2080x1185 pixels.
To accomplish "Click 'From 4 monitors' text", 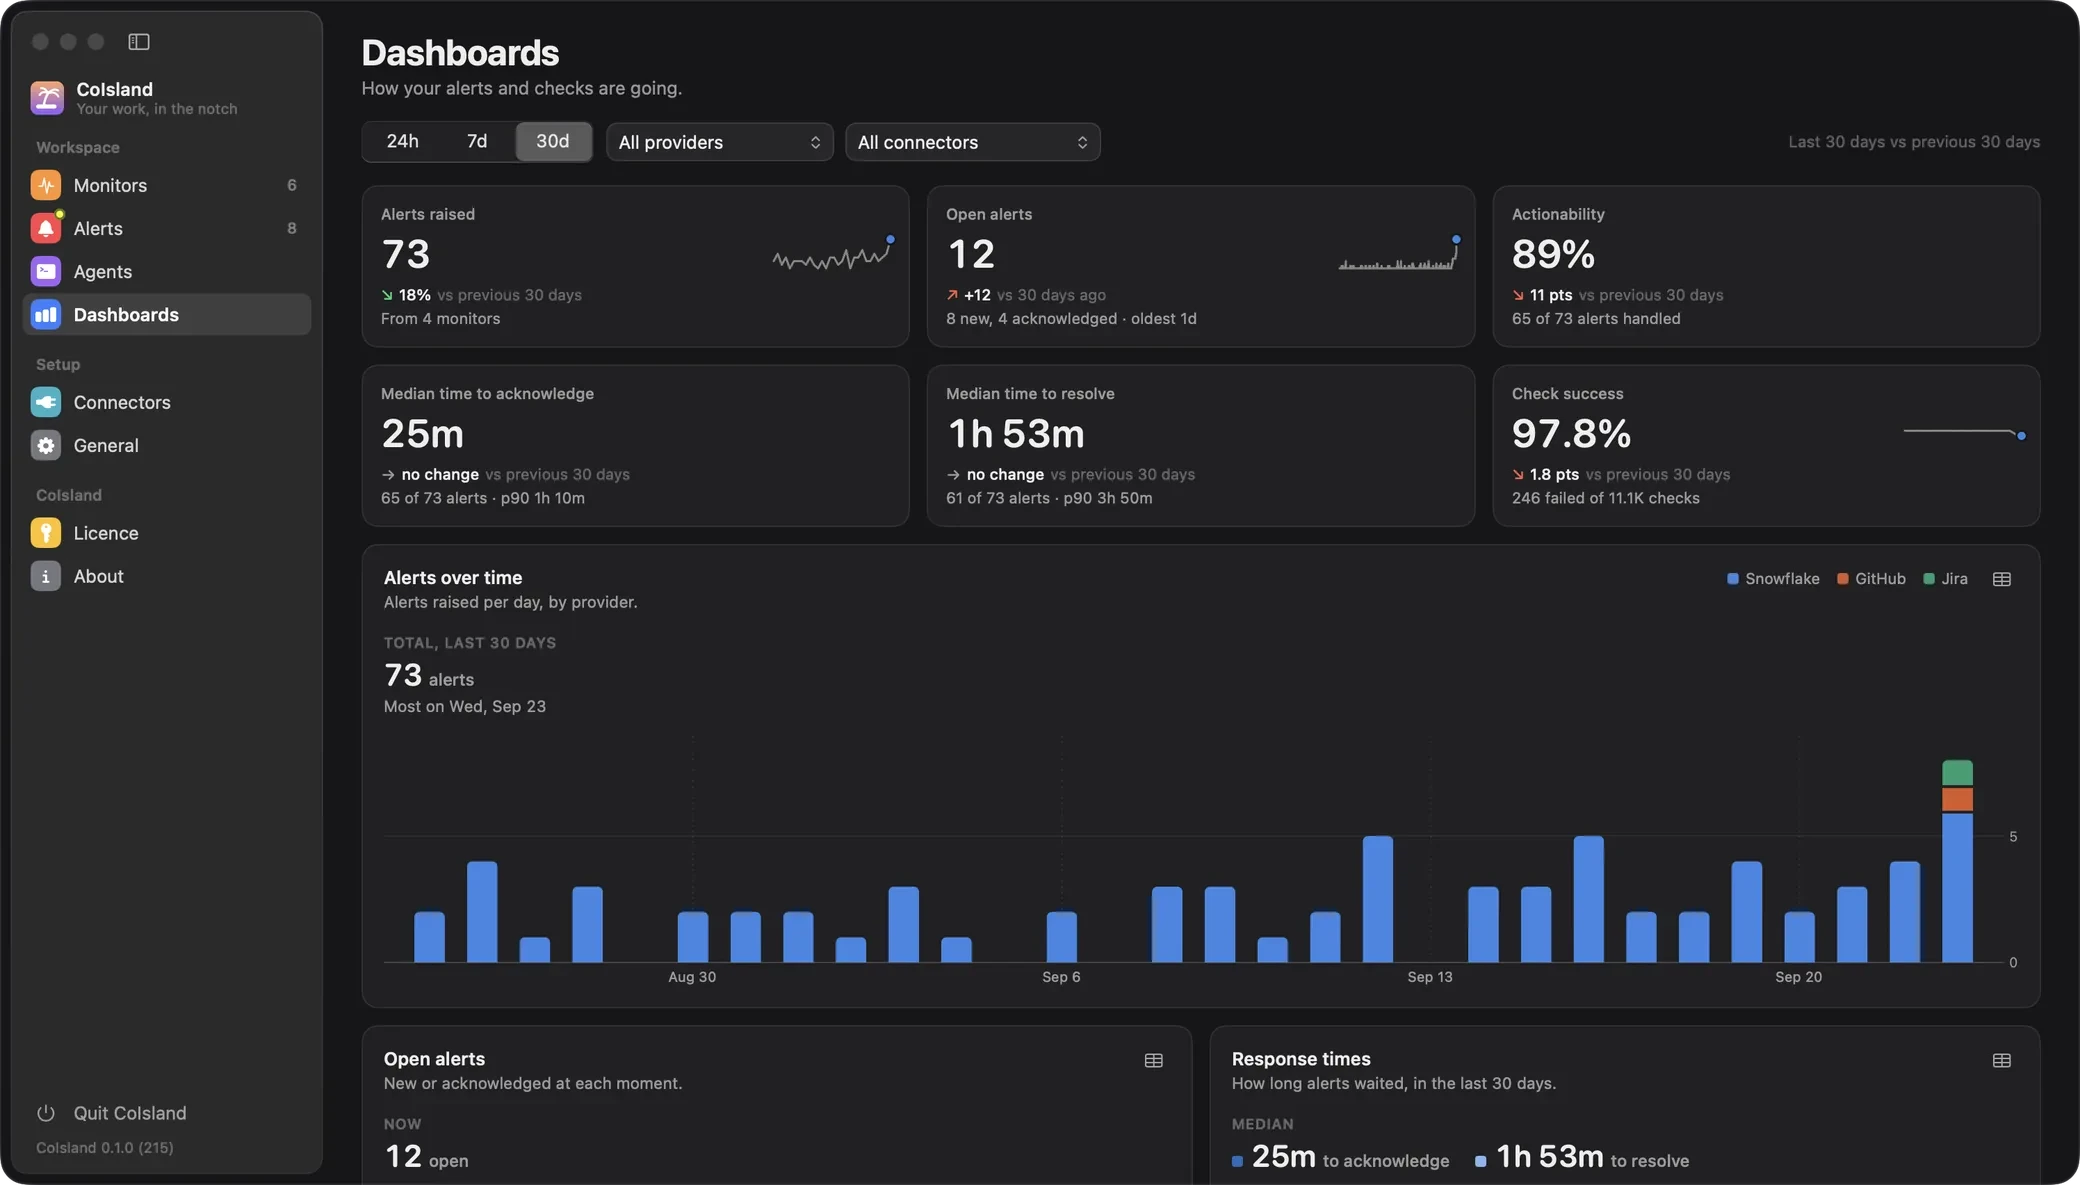I will [x=440, y=318].
